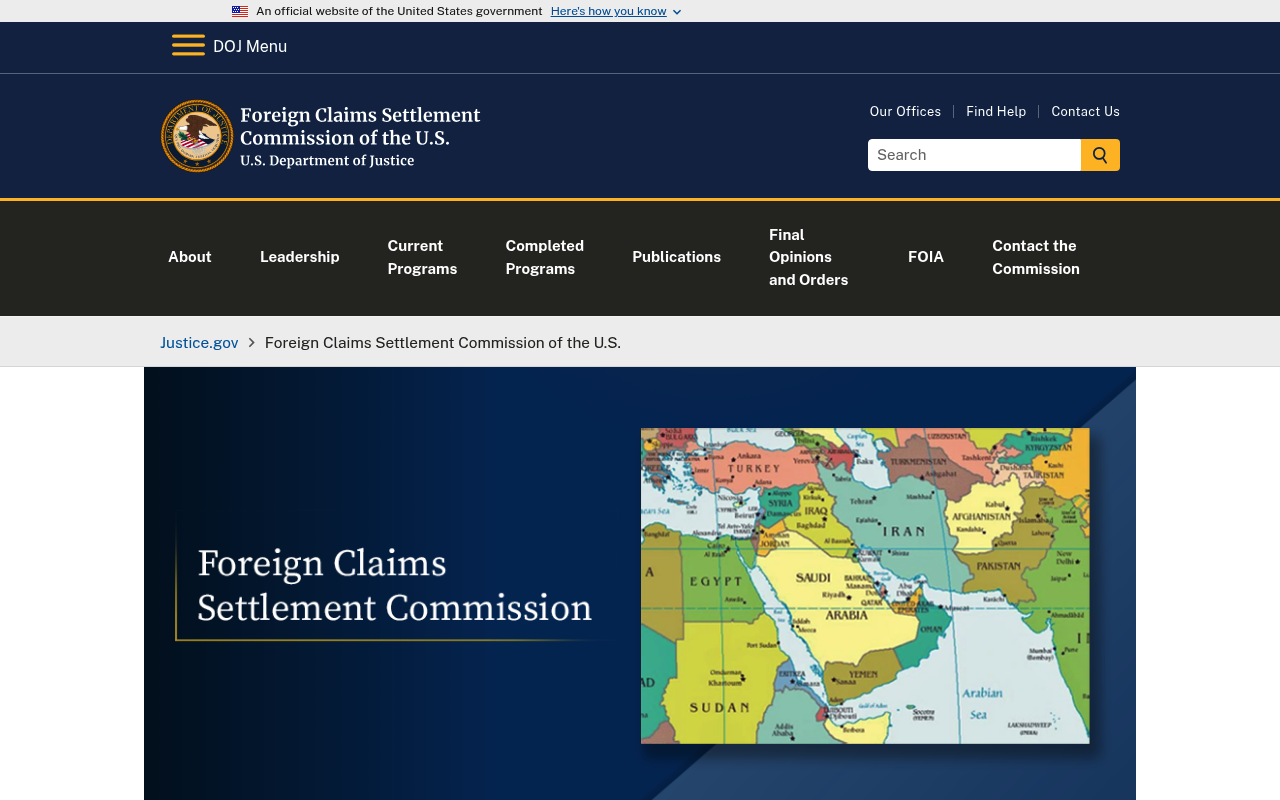
Task: Open Contact the Commission menu item
Action: click(x=1036, y=257)
